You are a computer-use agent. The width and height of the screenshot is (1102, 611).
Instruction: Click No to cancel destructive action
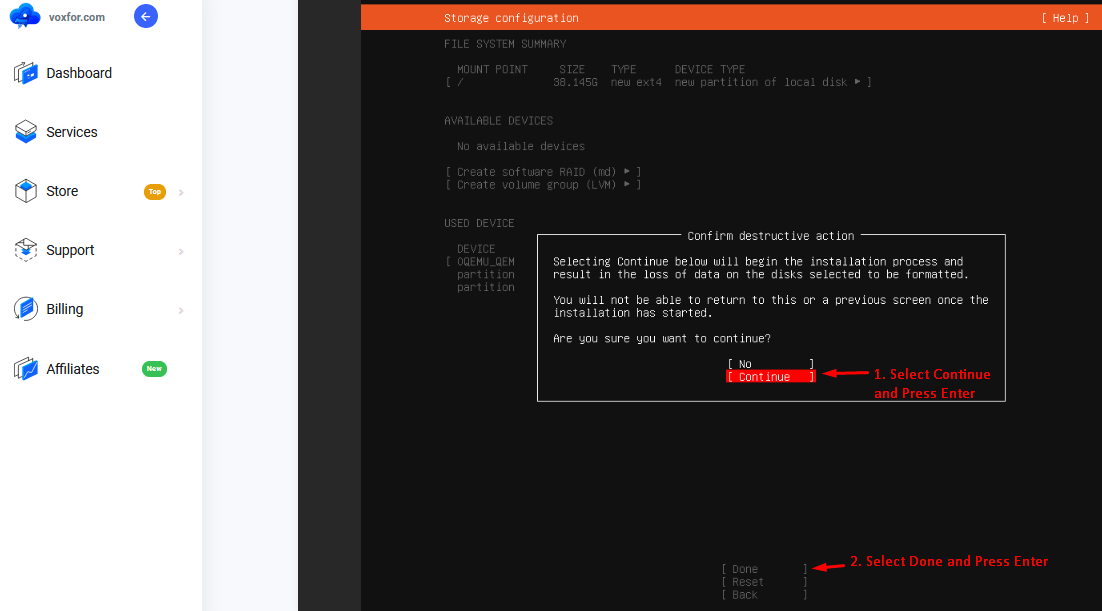click(x=770, y=363)
